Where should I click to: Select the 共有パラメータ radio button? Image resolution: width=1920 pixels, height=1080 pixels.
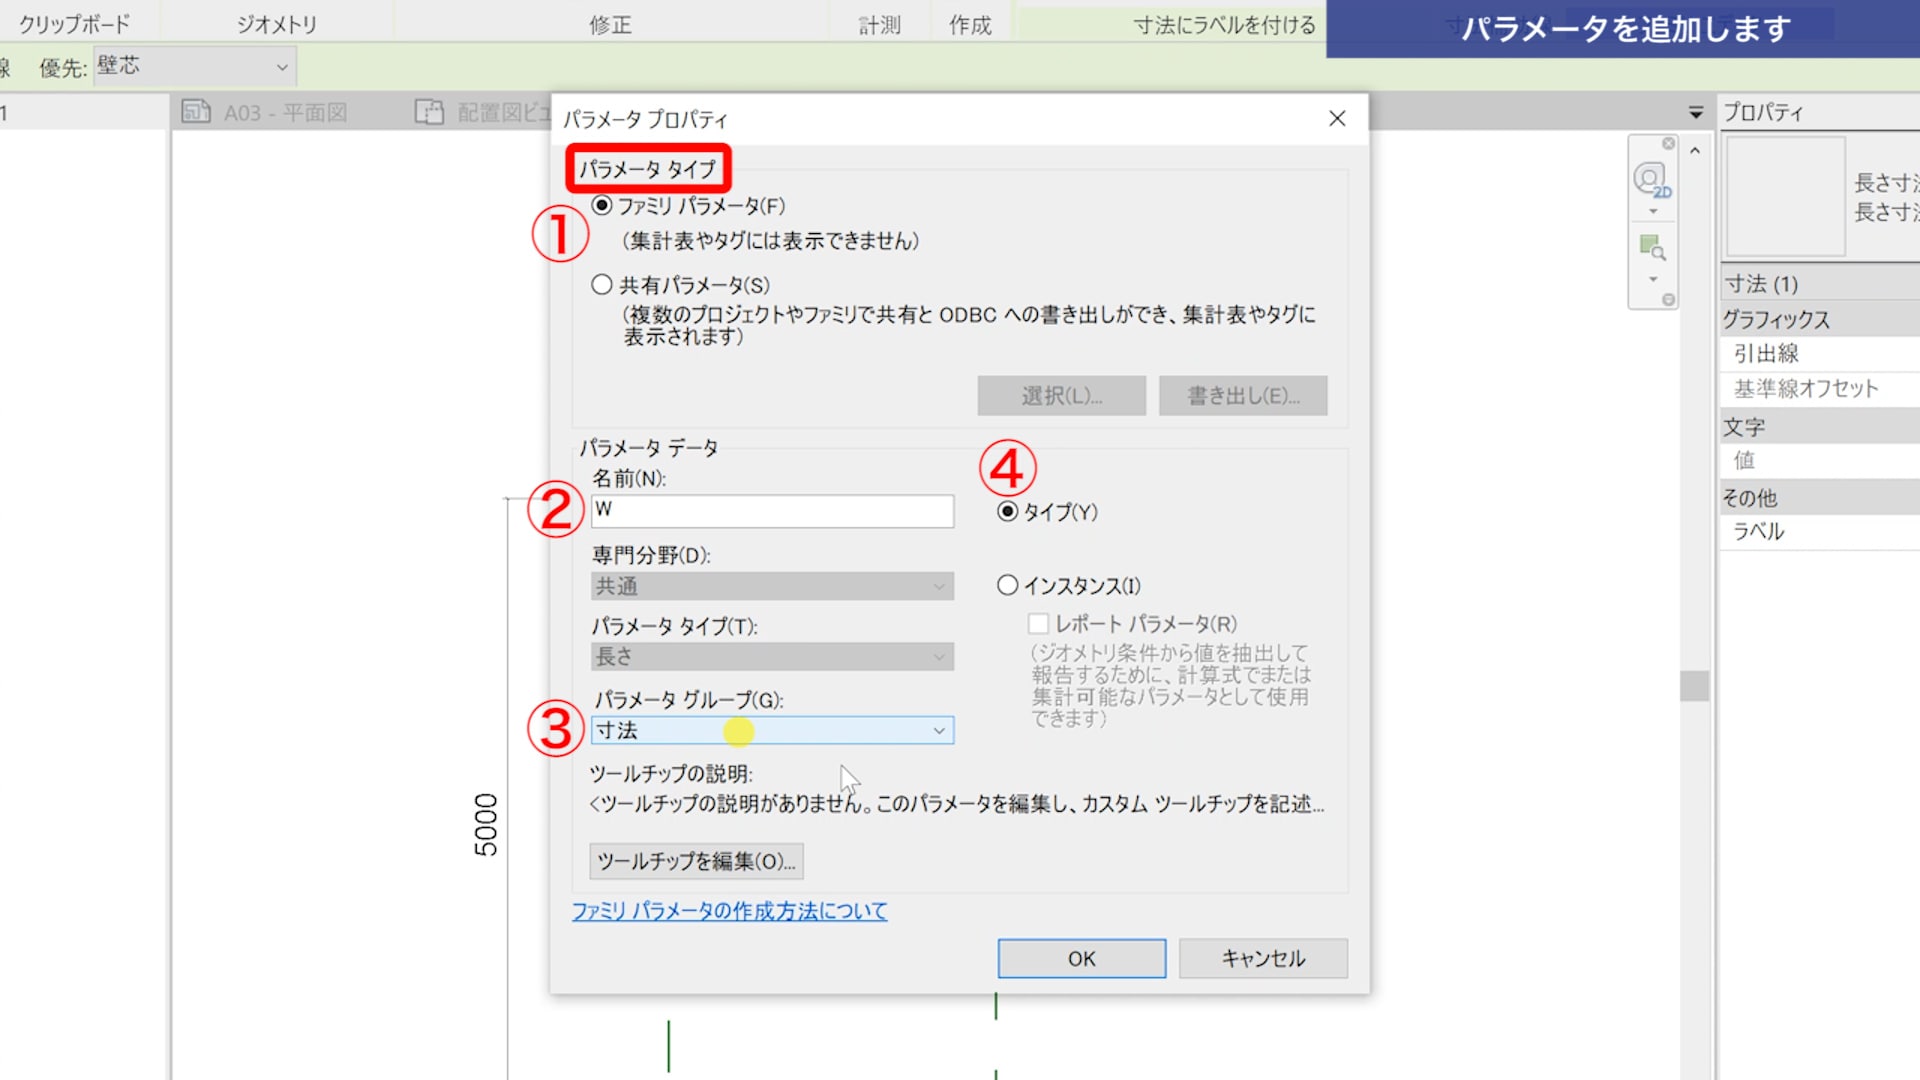coord(602,285)
